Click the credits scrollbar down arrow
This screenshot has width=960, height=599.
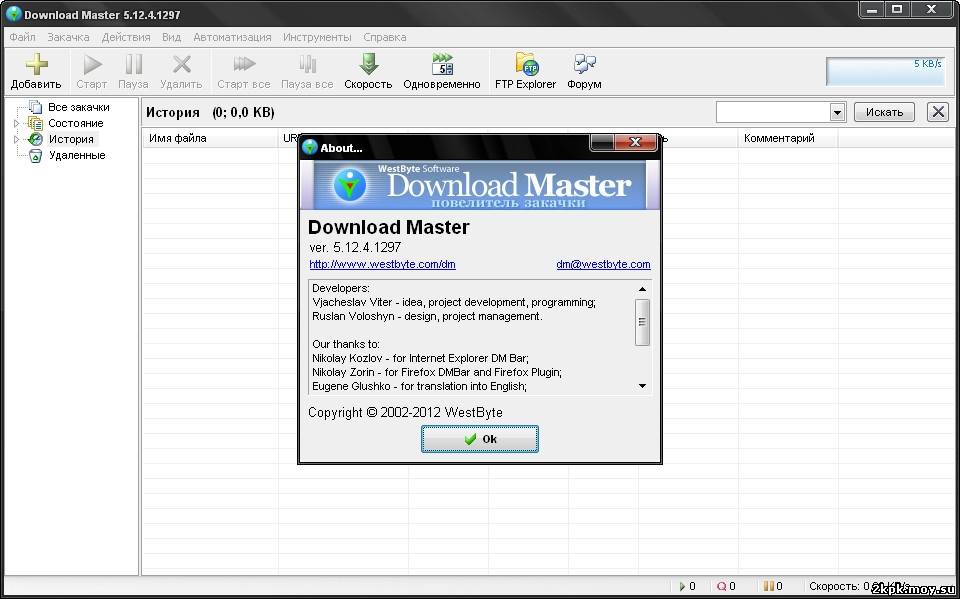click(x=642, y=386)
